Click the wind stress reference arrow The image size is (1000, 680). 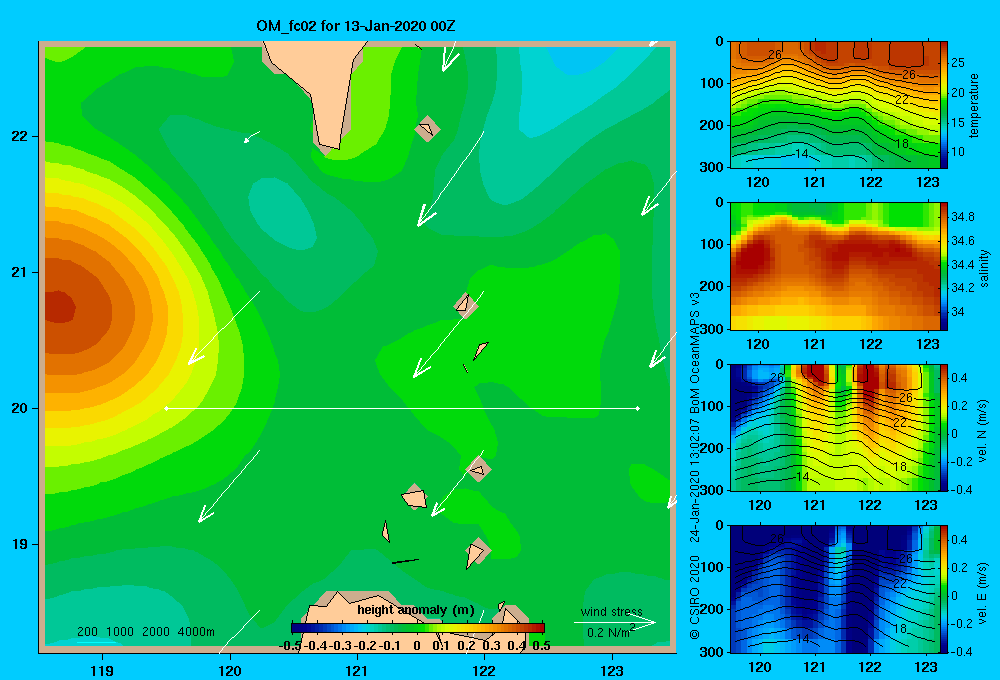[x=614, y=623]
